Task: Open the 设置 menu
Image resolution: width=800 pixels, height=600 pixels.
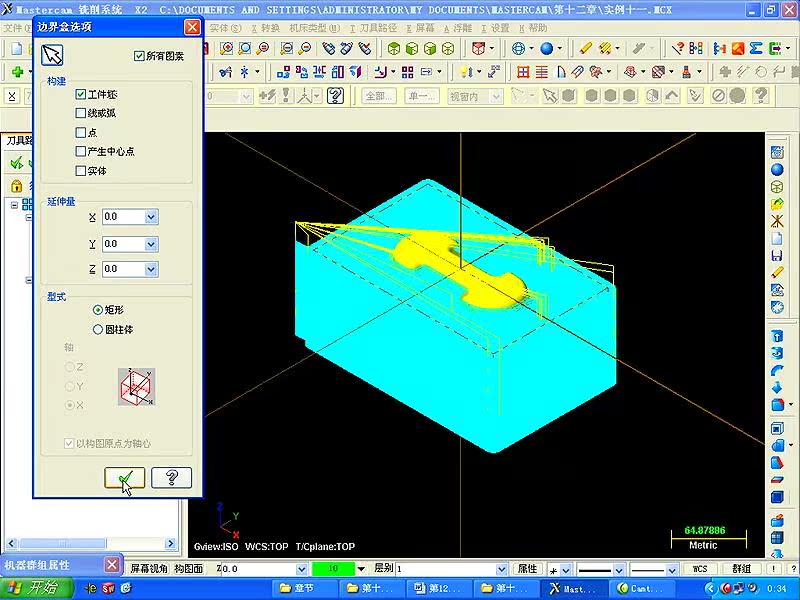Action: [495, 28]
